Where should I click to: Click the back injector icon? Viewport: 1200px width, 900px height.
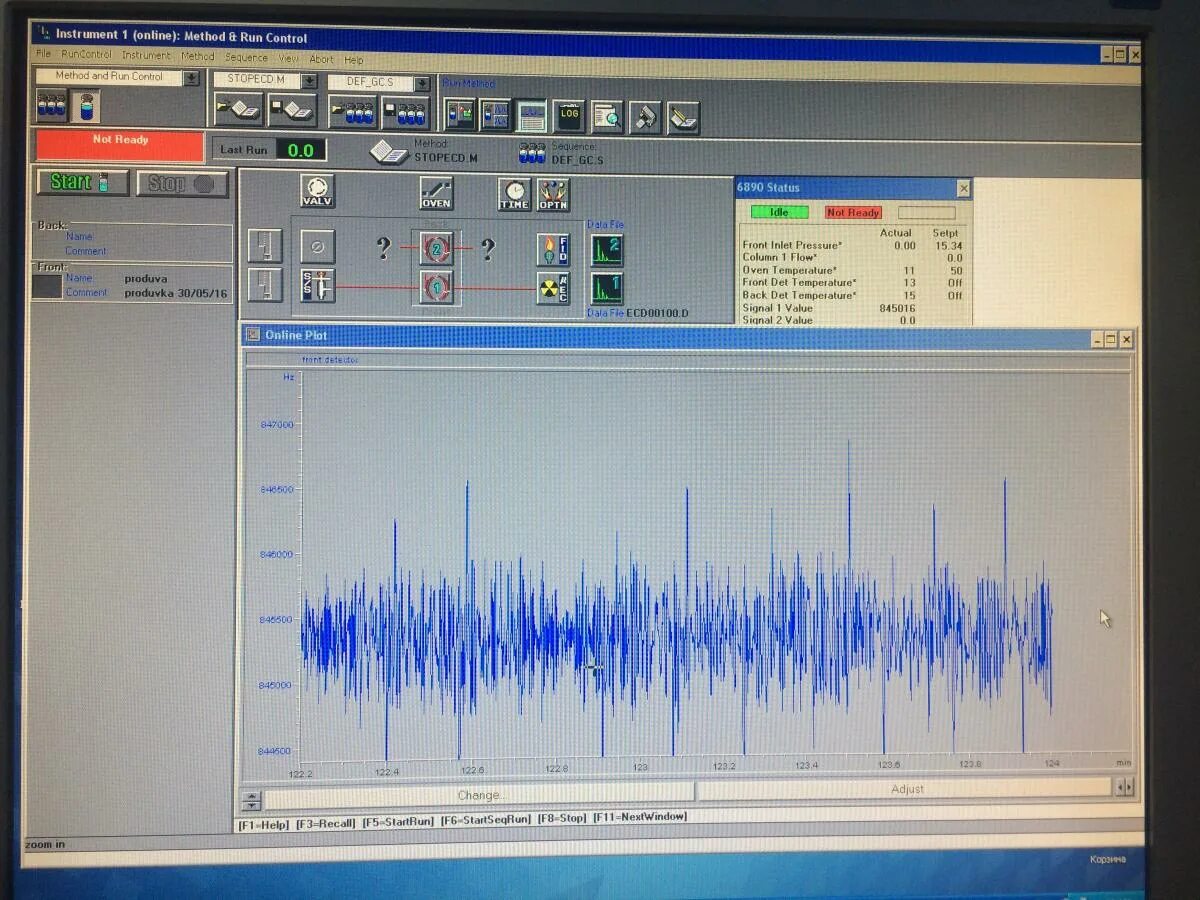(265, 246)
